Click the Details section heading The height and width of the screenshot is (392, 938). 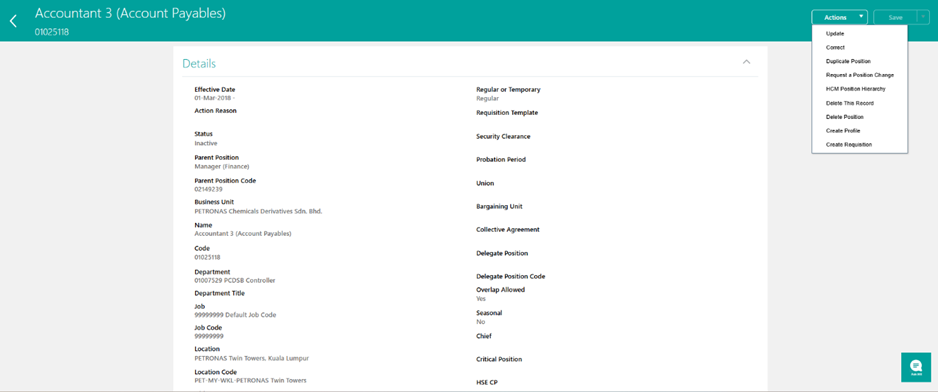click(199, 63)
